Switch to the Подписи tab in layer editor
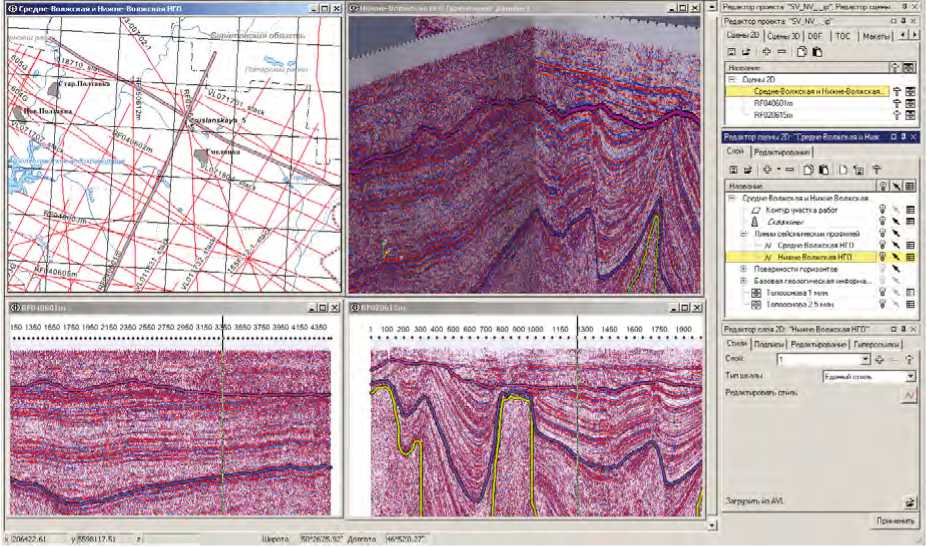Image resolution: width=927 pixels, height=547 pixels. coord(768,343)
